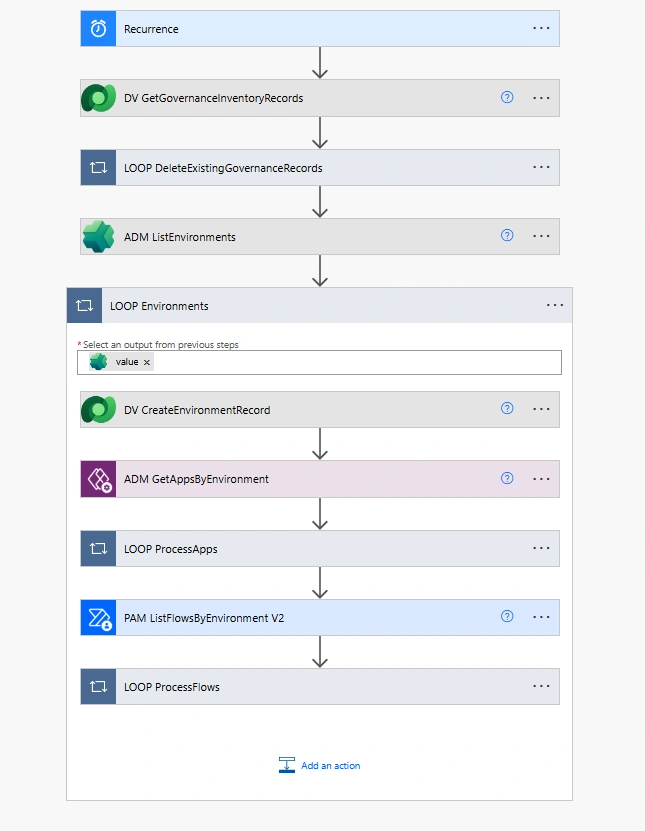
Task: Expand the LOOP DeleteExistingGovernanceRecords step
Action: coord(320,167)
